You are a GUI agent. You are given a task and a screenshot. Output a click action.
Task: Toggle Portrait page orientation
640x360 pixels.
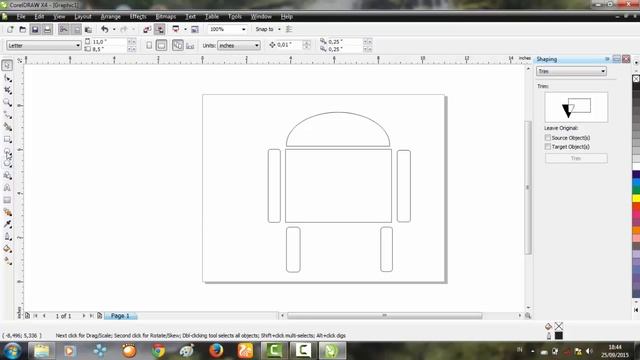click(x=149, y=45)
